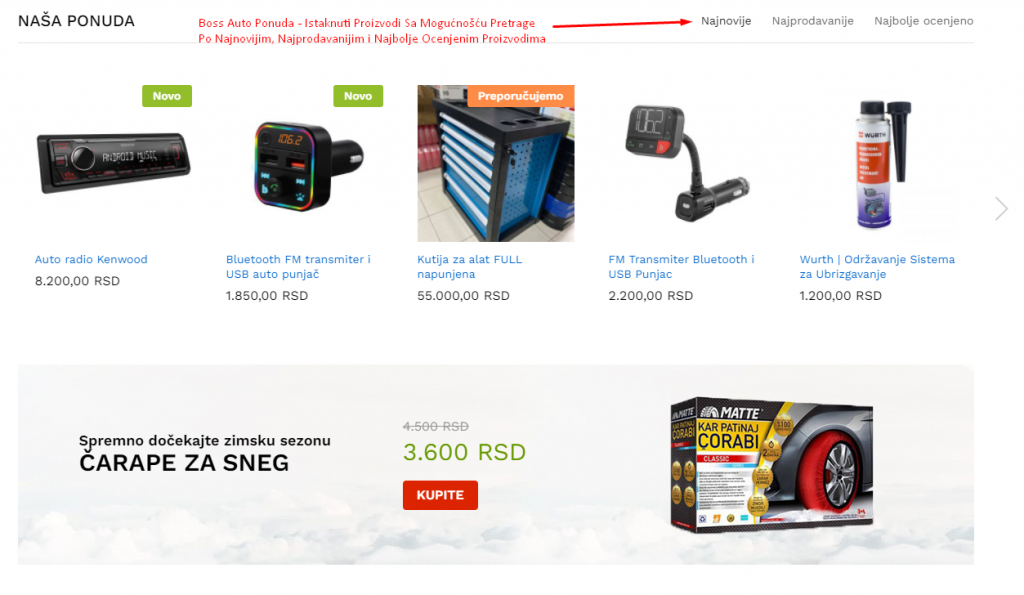Open Kutija za alat FULL napunjena link
The image size is (1024, 595).
tap(470, 266)
